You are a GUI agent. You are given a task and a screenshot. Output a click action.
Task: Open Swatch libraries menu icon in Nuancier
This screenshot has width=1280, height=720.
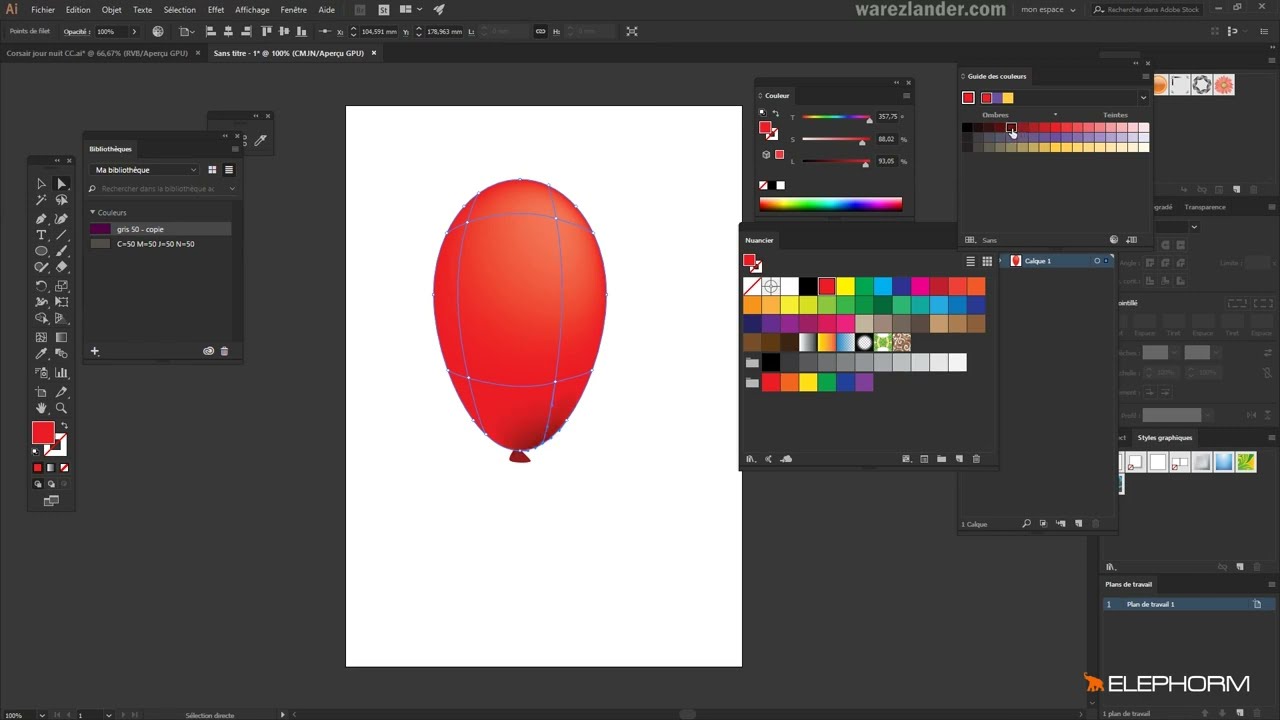[750, 459]
